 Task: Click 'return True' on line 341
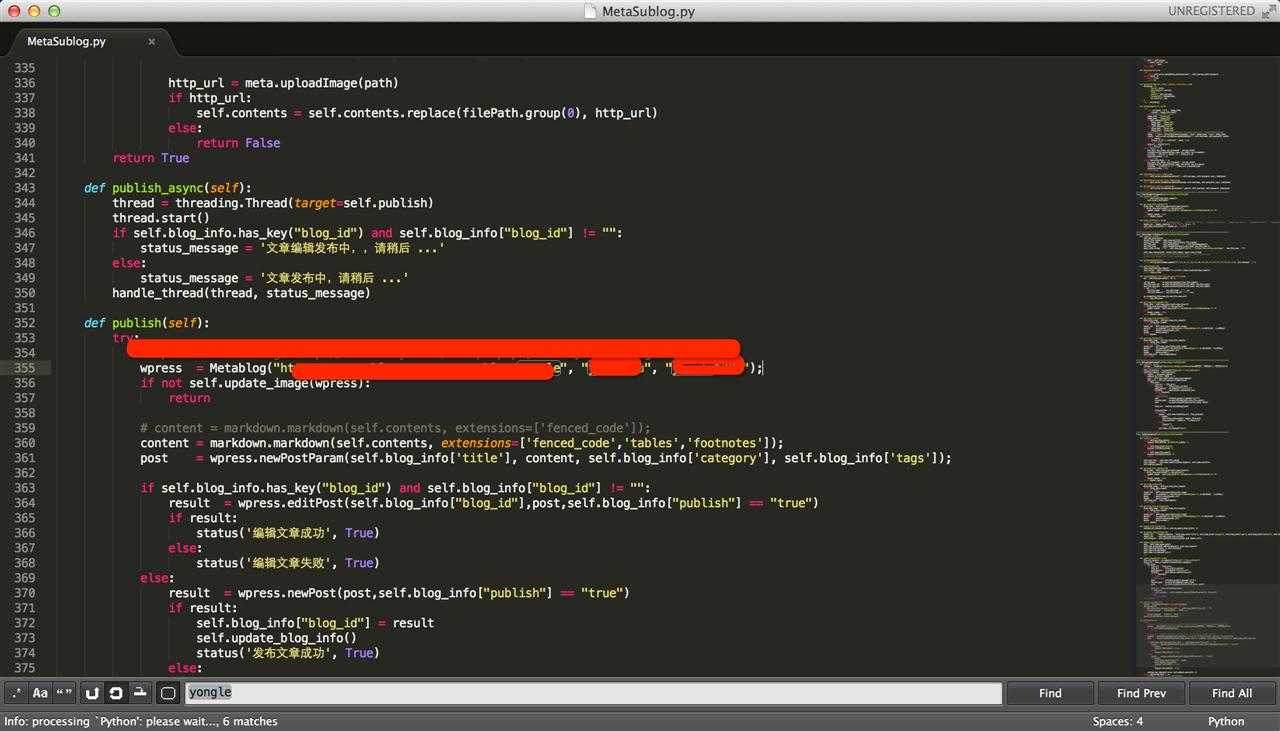coord(151,158)
